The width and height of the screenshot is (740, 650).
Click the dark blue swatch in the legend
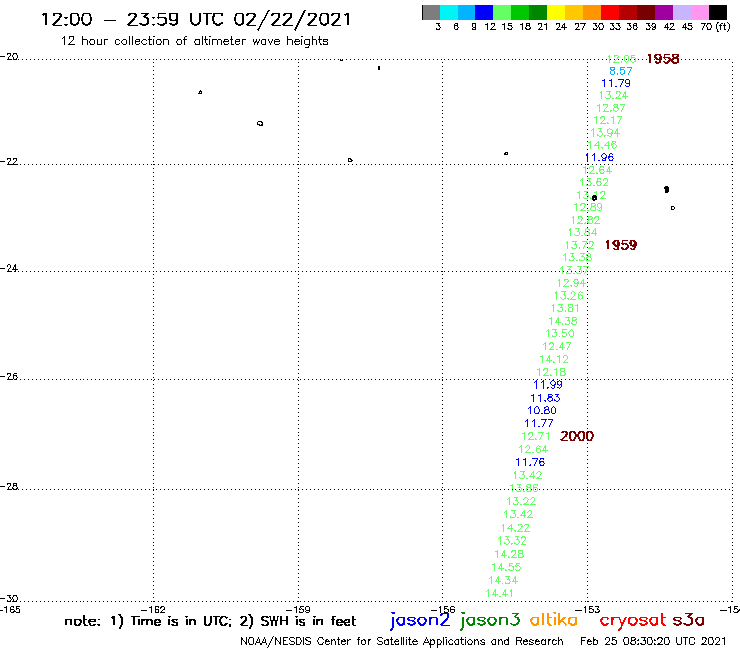[x=484, y=12]
